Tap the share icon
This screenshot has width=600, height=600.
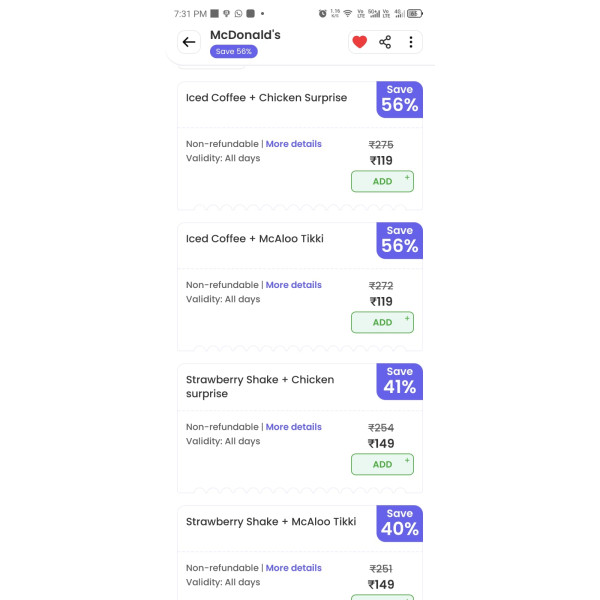click(385, 42)
